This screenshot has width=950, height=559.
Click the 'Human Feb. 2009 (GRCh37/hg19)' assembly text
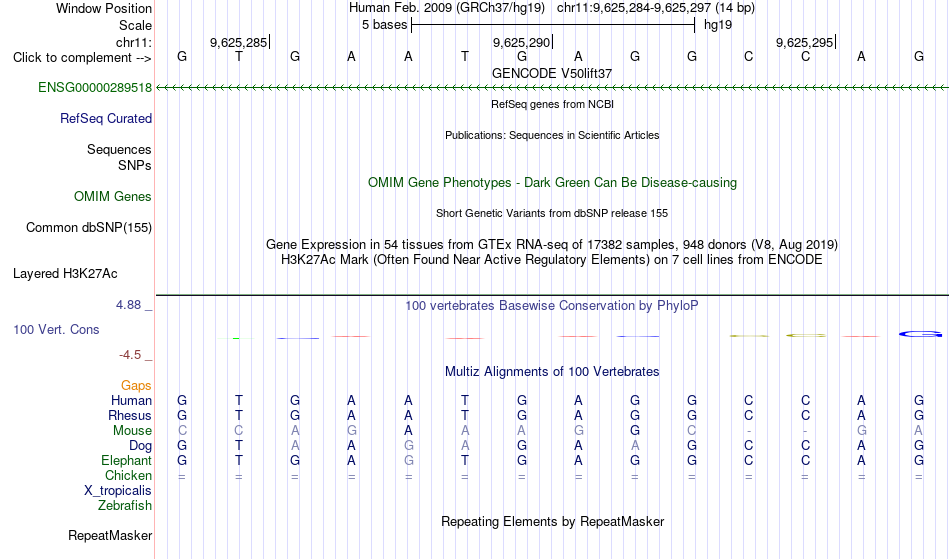[447, 8]
